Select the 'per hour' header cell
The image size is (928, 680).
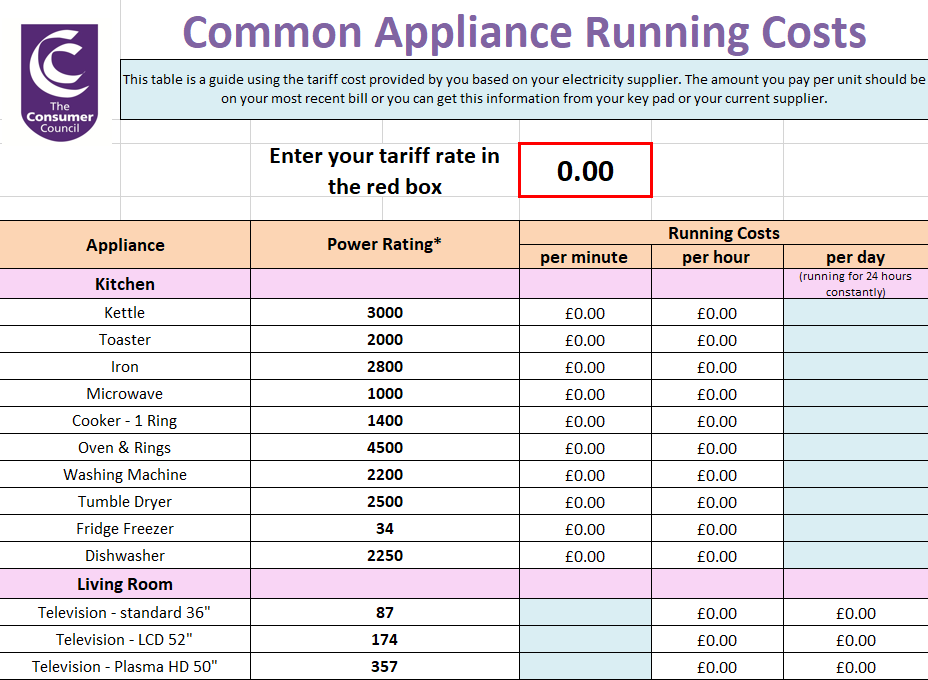tap(717, 257)
